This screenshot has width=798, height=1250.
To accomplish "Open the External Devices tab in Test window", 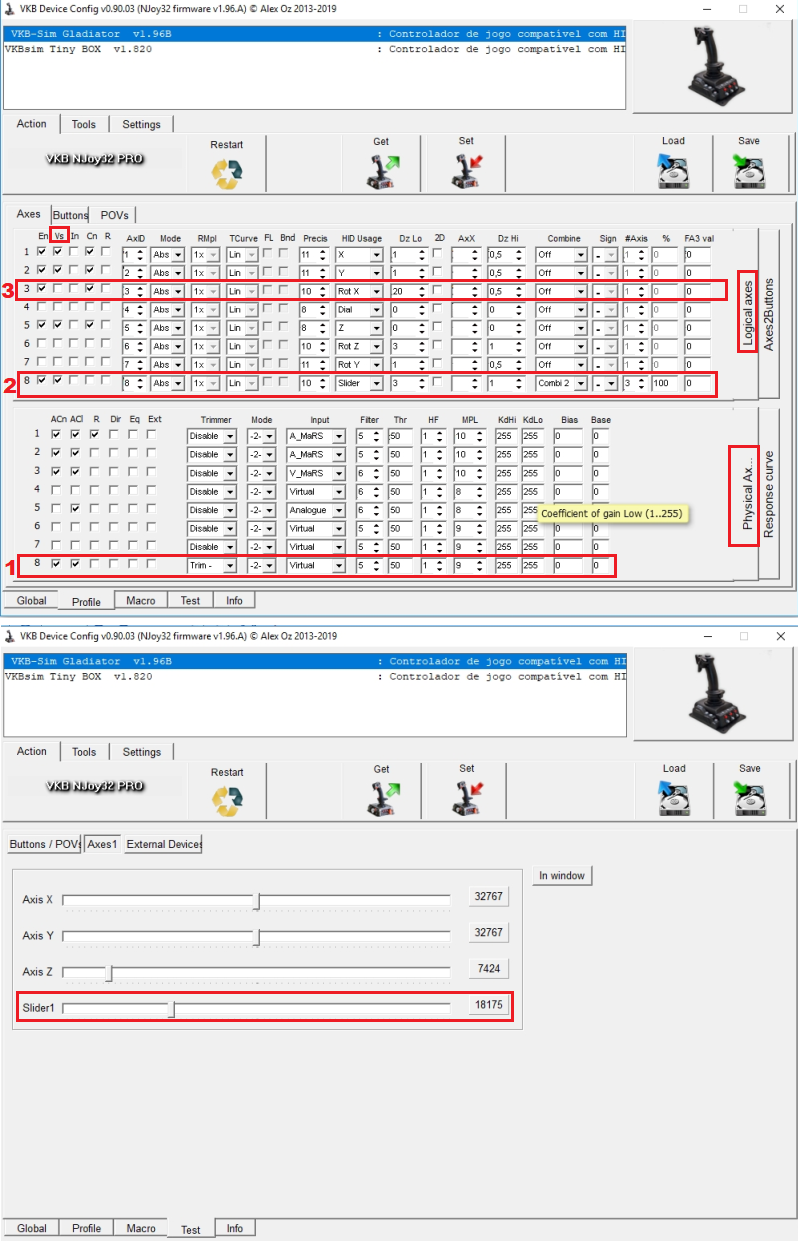I will pos(163,844).
